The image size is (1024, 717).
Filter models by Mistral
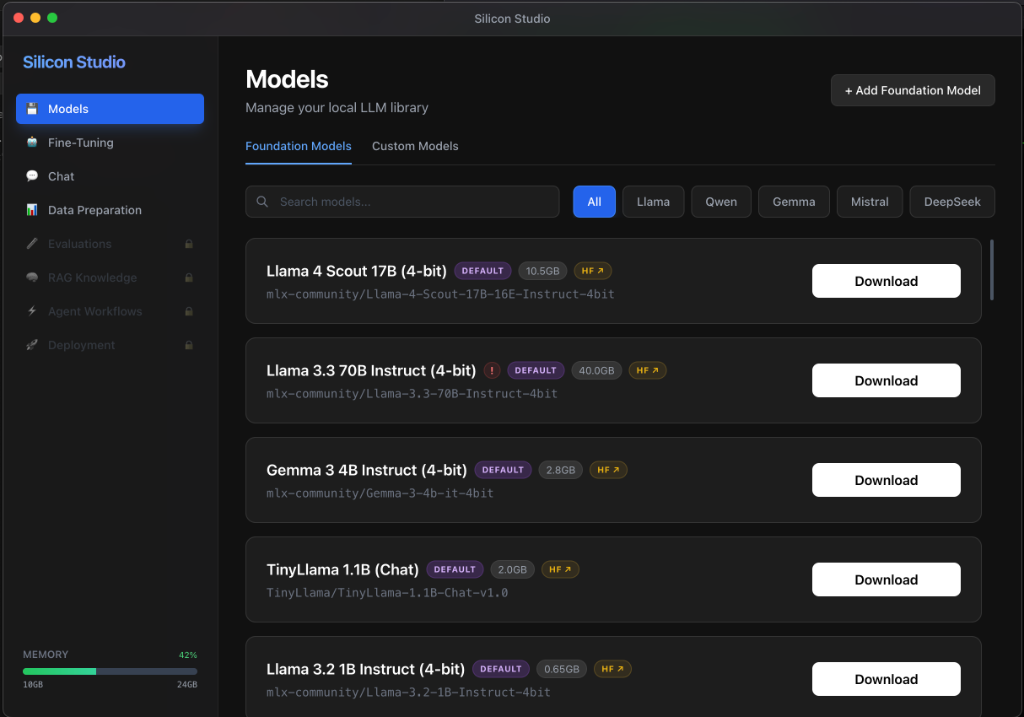point(869,202)
